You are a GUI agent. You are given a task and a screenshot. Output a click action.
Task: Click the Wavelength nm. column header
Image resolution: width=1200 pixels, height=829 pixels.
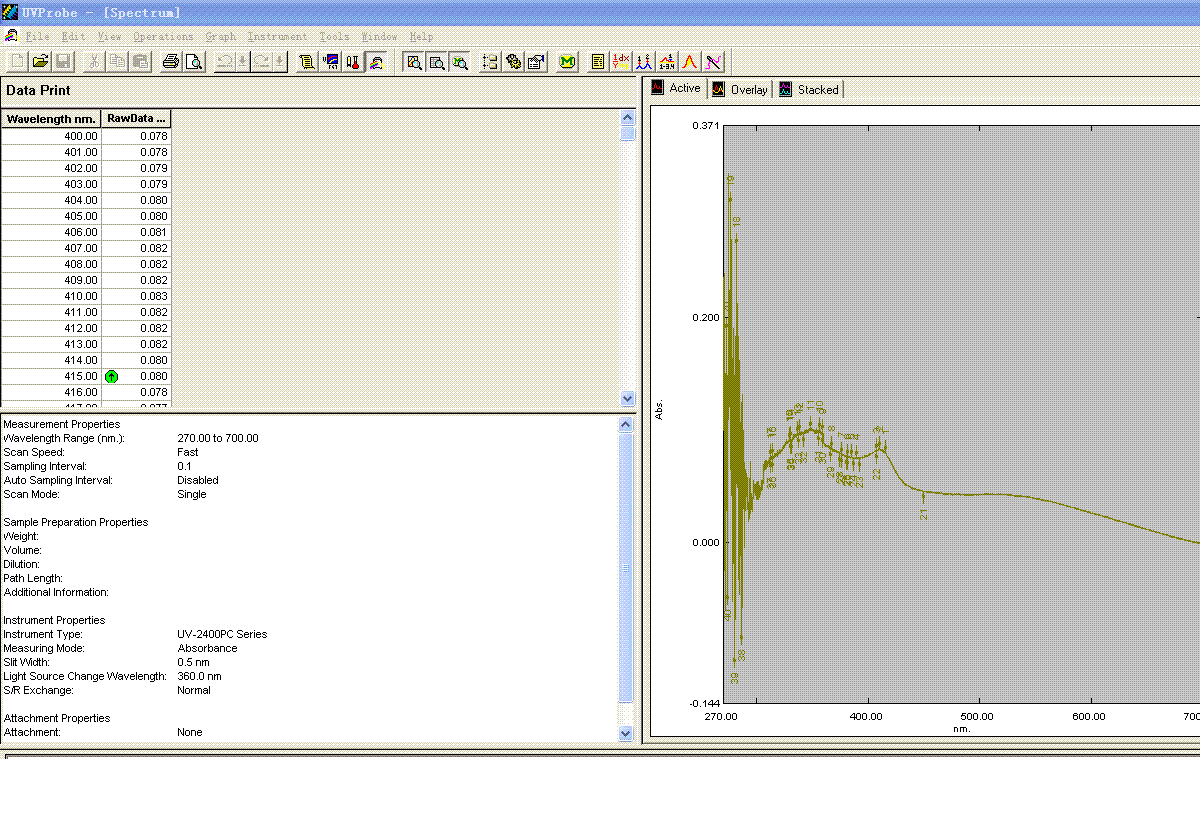[51, 119]
